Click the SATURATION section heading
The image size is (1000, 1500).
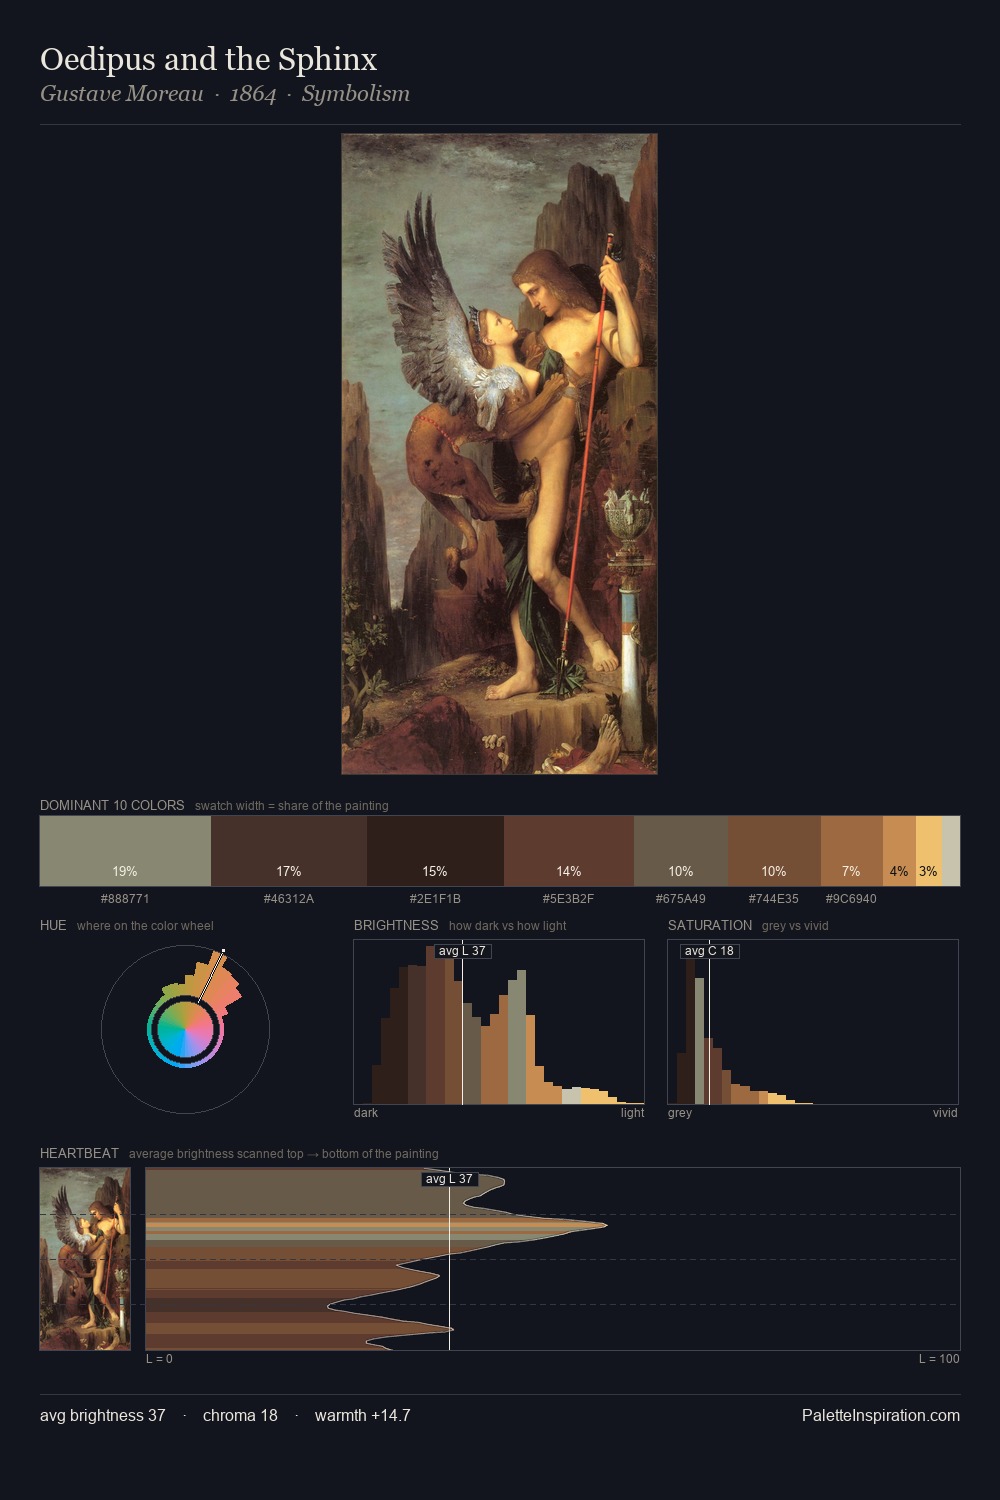[x=710, y=925]
